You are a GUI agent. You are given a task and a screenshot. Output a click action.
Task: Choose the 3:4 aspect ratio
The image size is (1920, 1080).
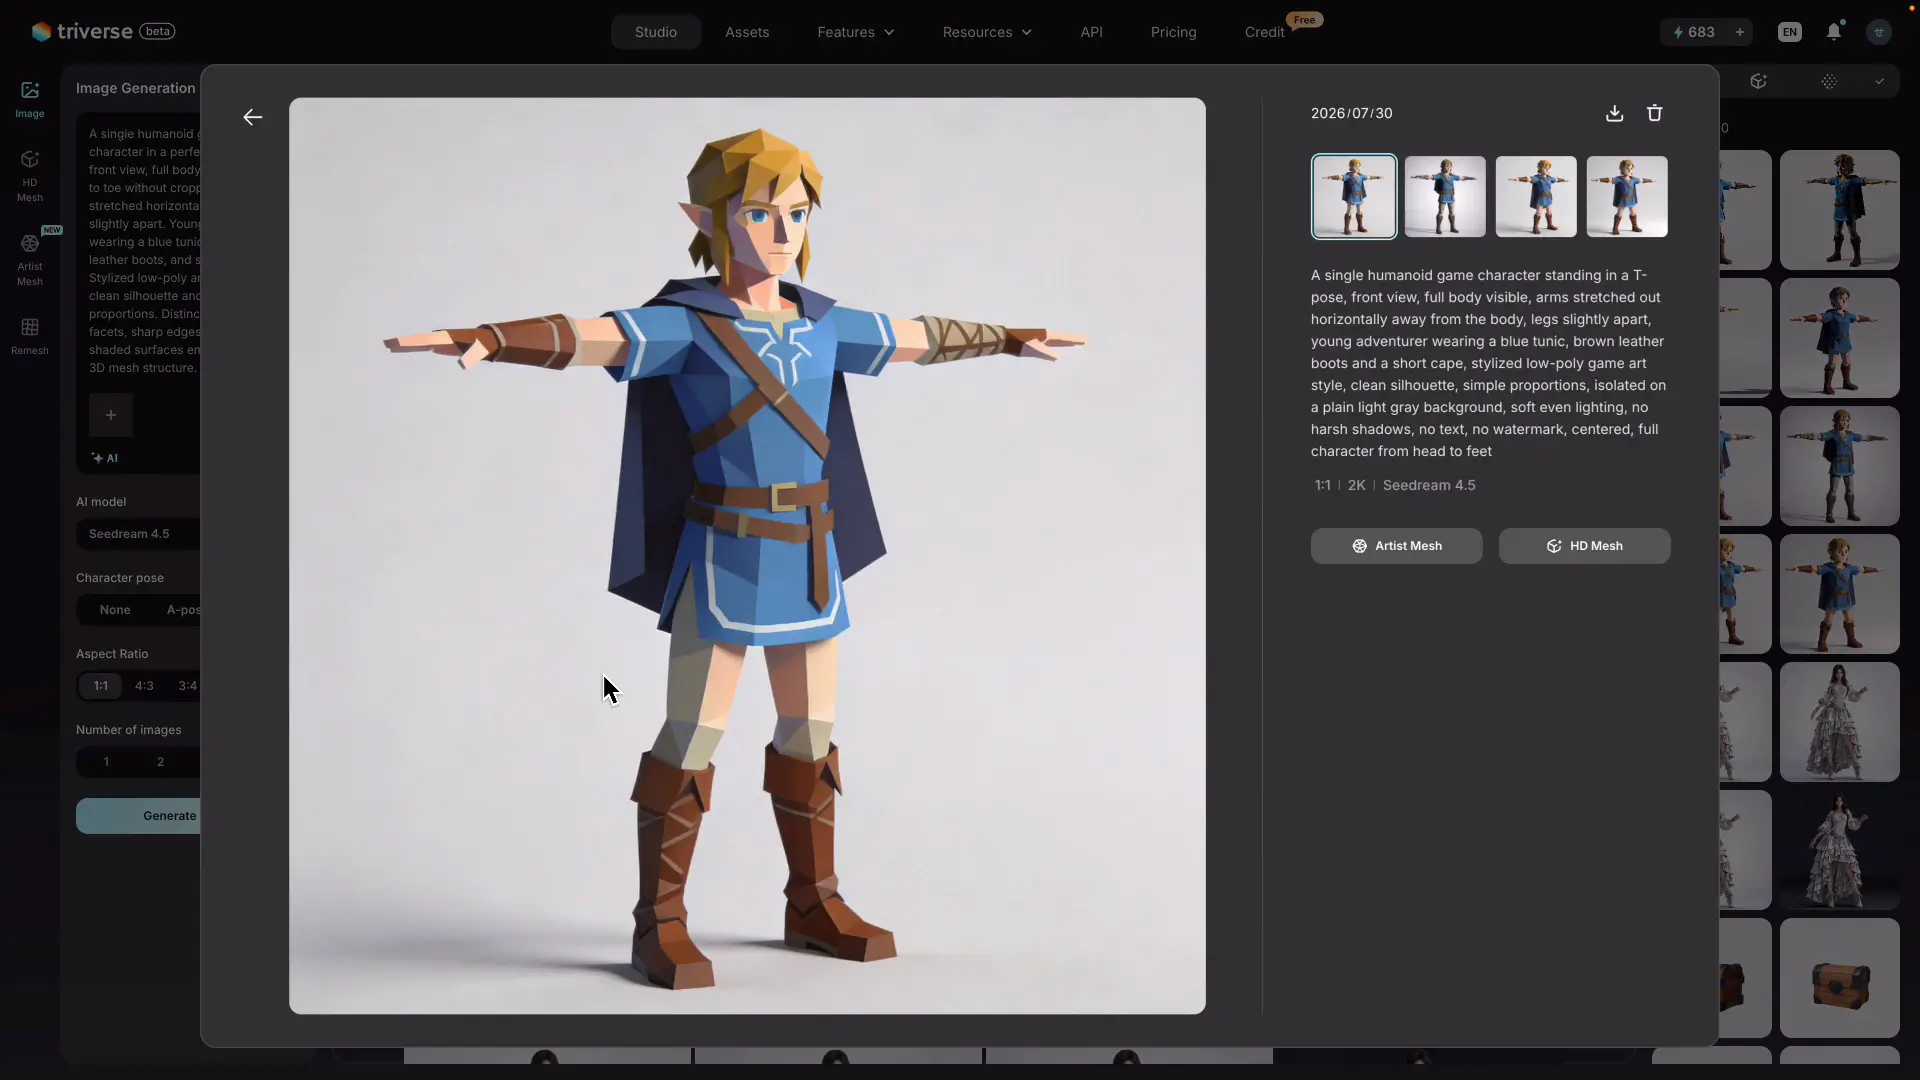coord(187,686)
